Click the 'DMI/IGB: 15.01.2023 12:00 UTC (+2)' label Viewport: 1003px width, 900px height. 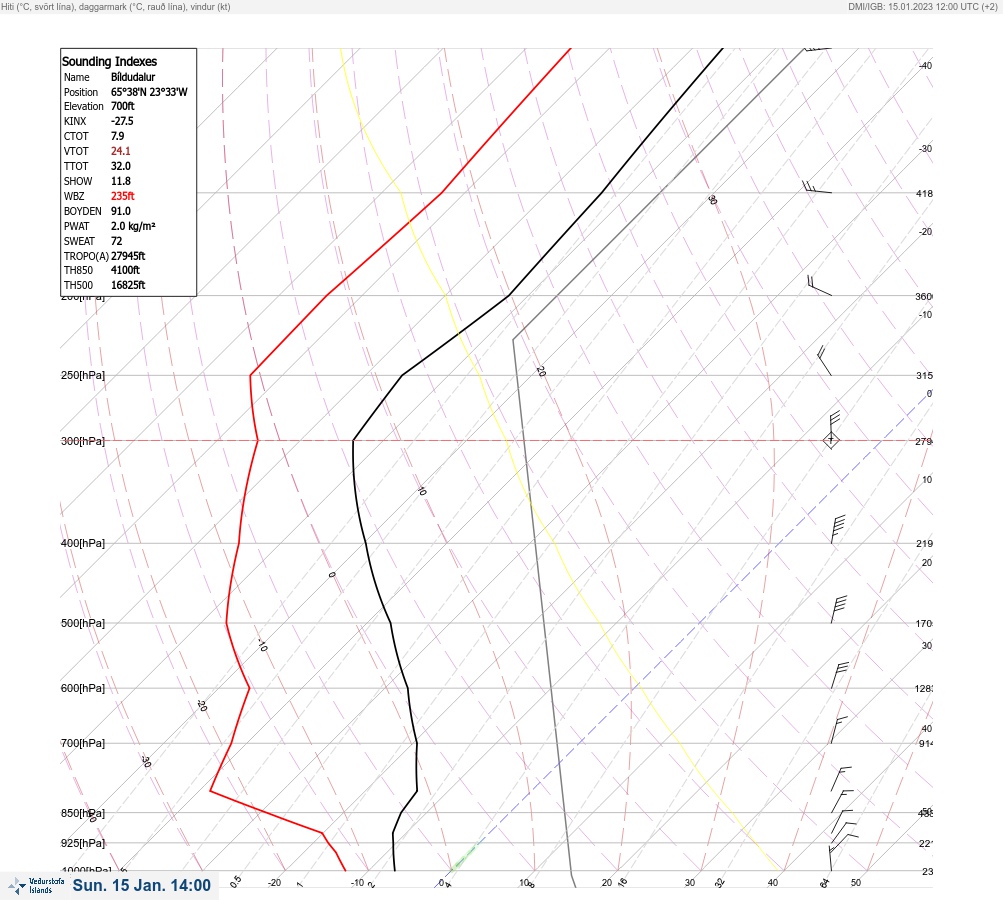[923, 6]
